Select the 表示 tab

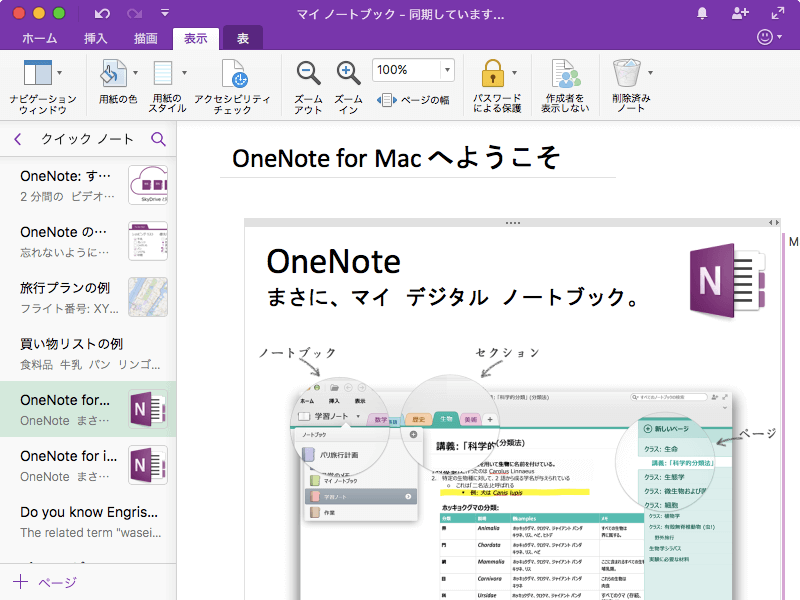point(196,38)
